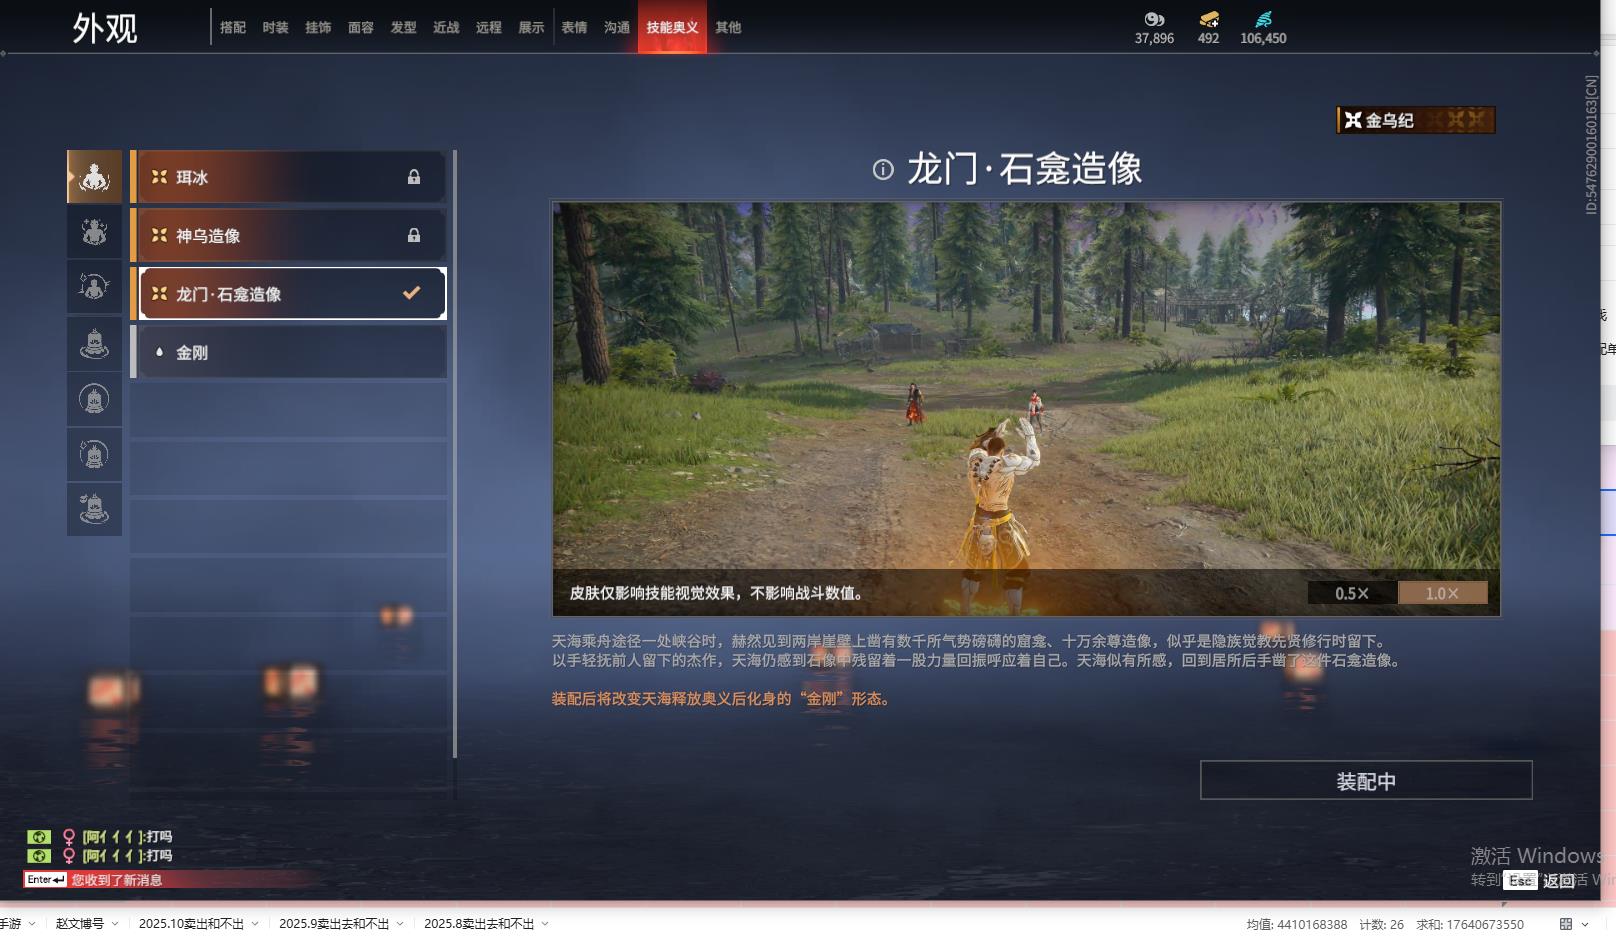Click the 返回 back button

(1559, 881)
